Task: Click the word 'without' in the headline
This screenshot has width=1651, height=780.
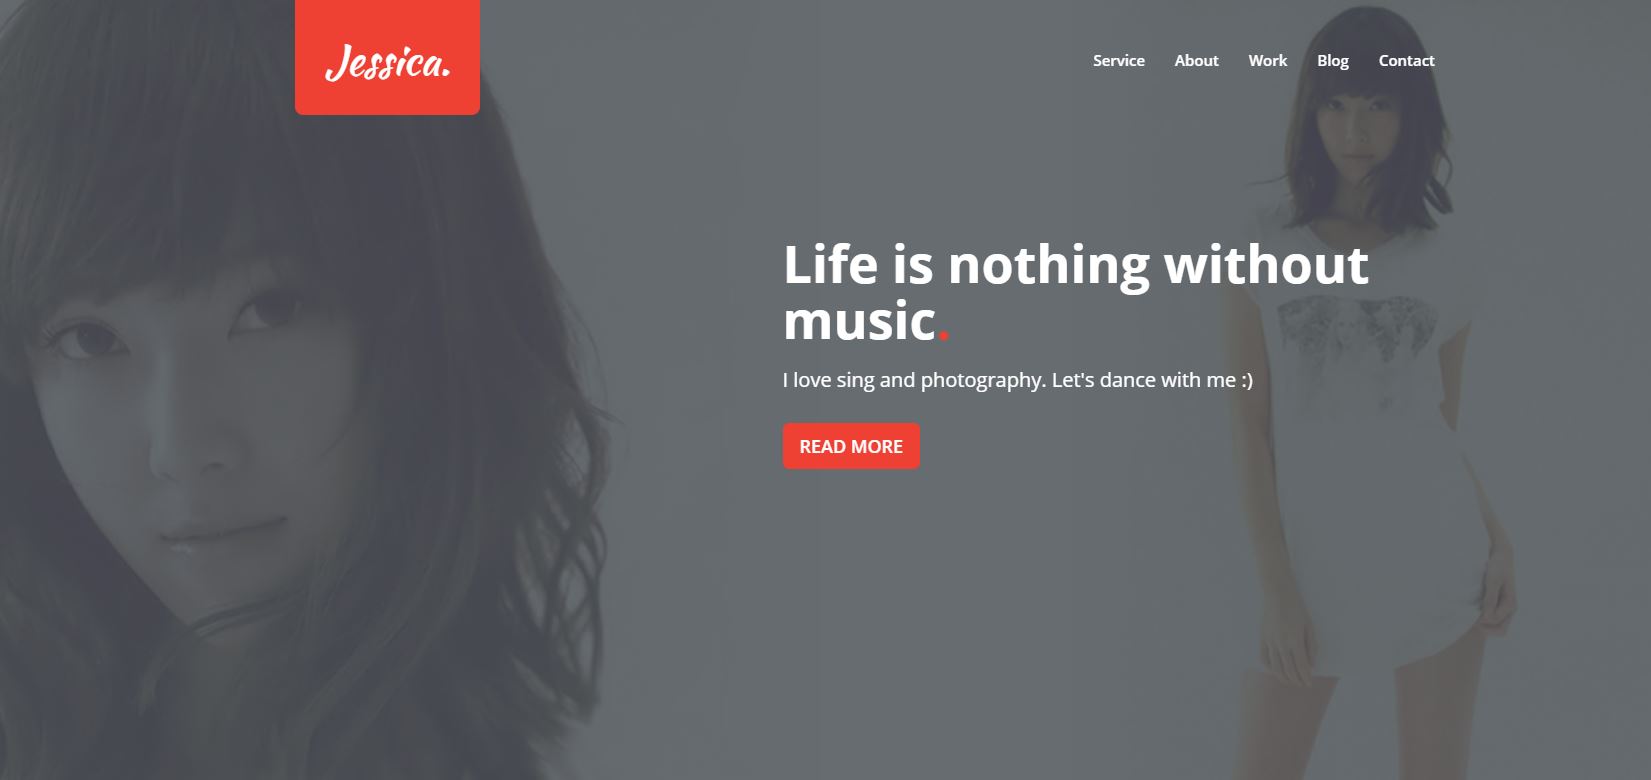Action: coord(1266,265)
